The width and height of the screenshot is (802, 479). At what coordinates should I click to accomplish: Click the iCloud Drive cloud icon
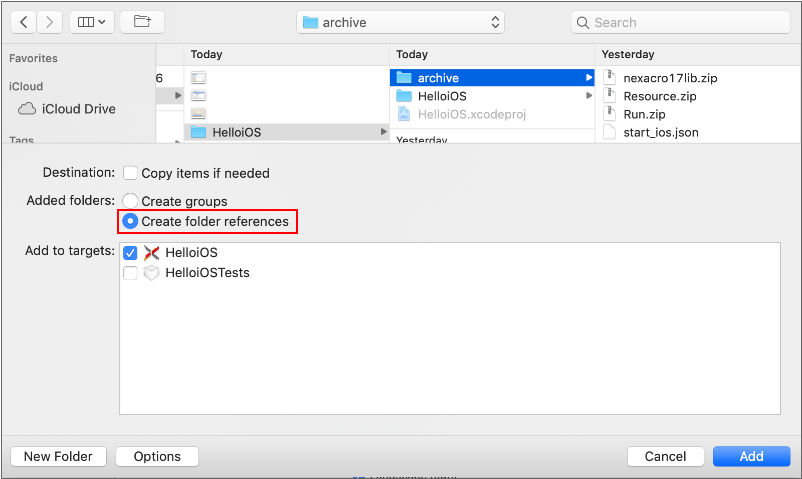coord(28,109)
